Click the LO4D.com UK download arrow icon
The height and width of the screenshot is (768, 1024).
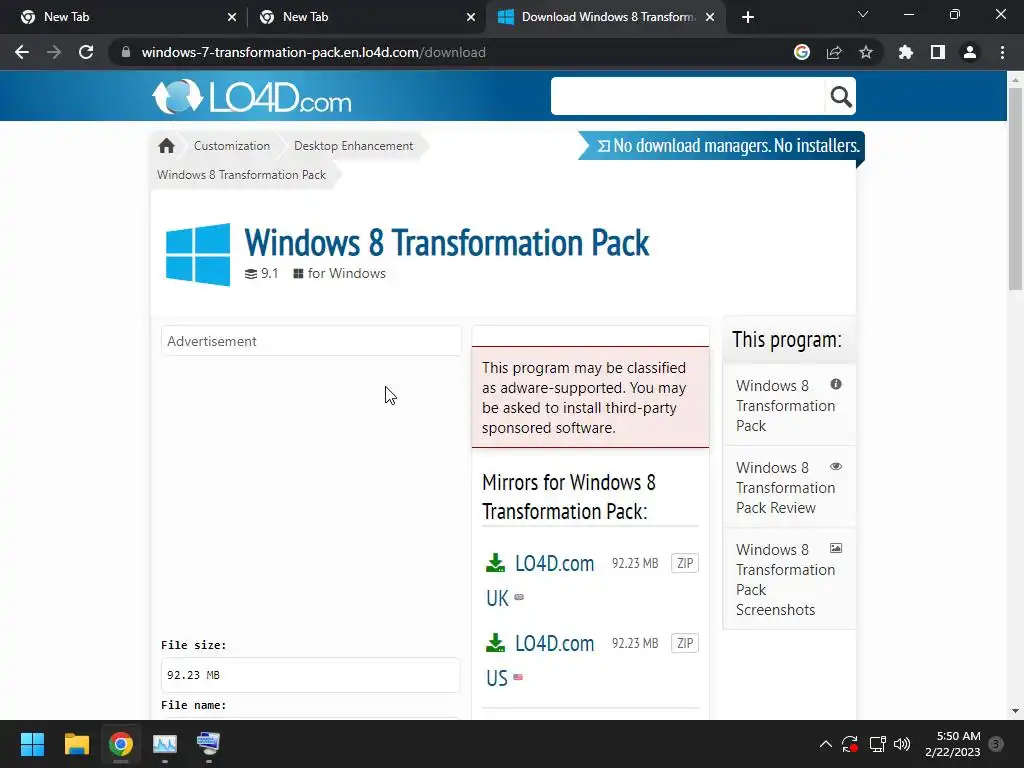tap(496, 563)
